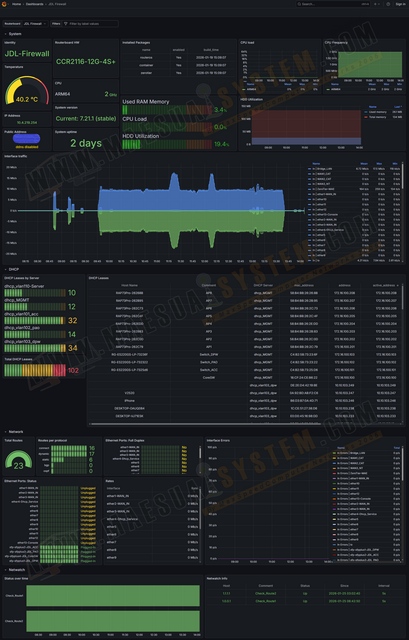The width and height of the screenshot is (409, 640).
Task: Click the search magnifier icon in top bar
Action: [x=299, y=4]
